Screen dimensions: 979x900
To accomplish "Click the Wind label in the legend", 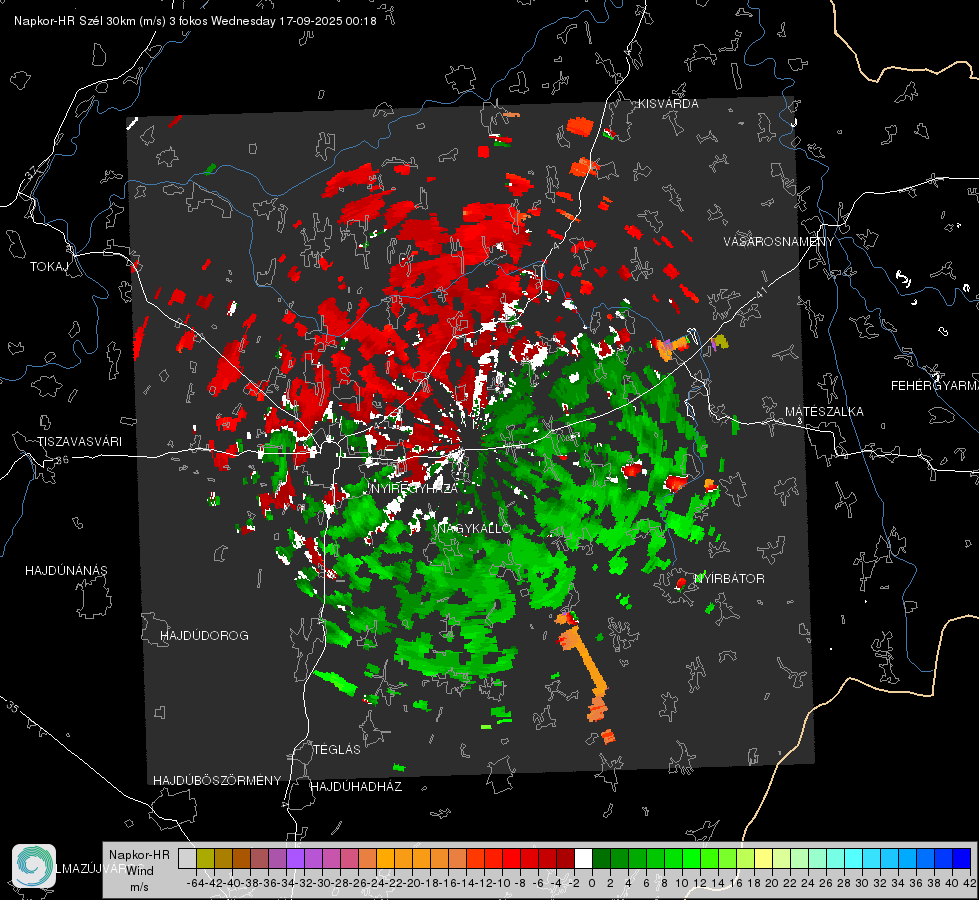I will pos(140,871).
